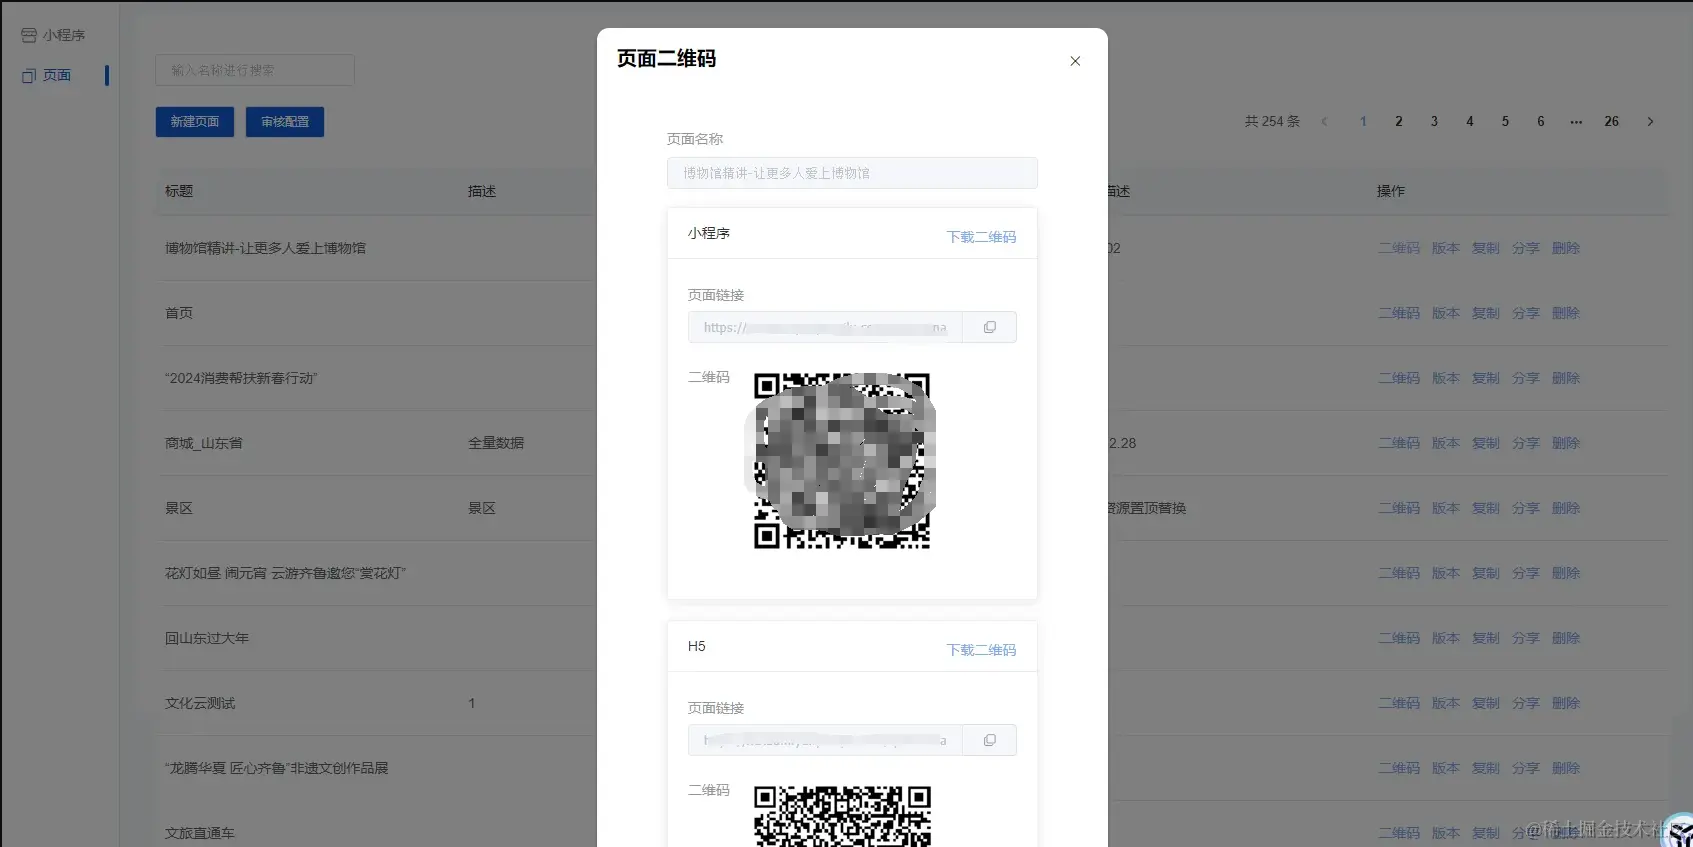Click the 小程序 页面链接 field
This screenshot has height=847, width=1693.
point(825,327)
